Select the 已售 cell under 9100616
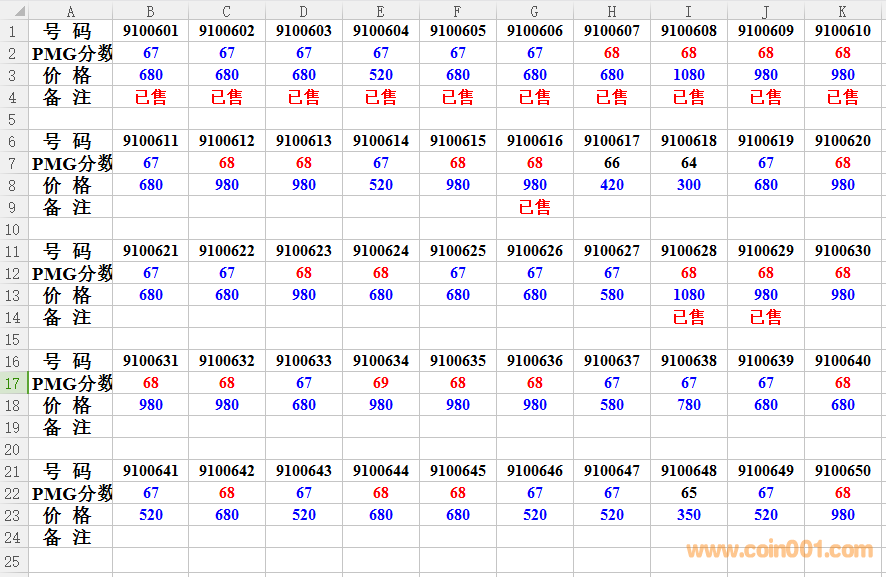 click(535, 207)
